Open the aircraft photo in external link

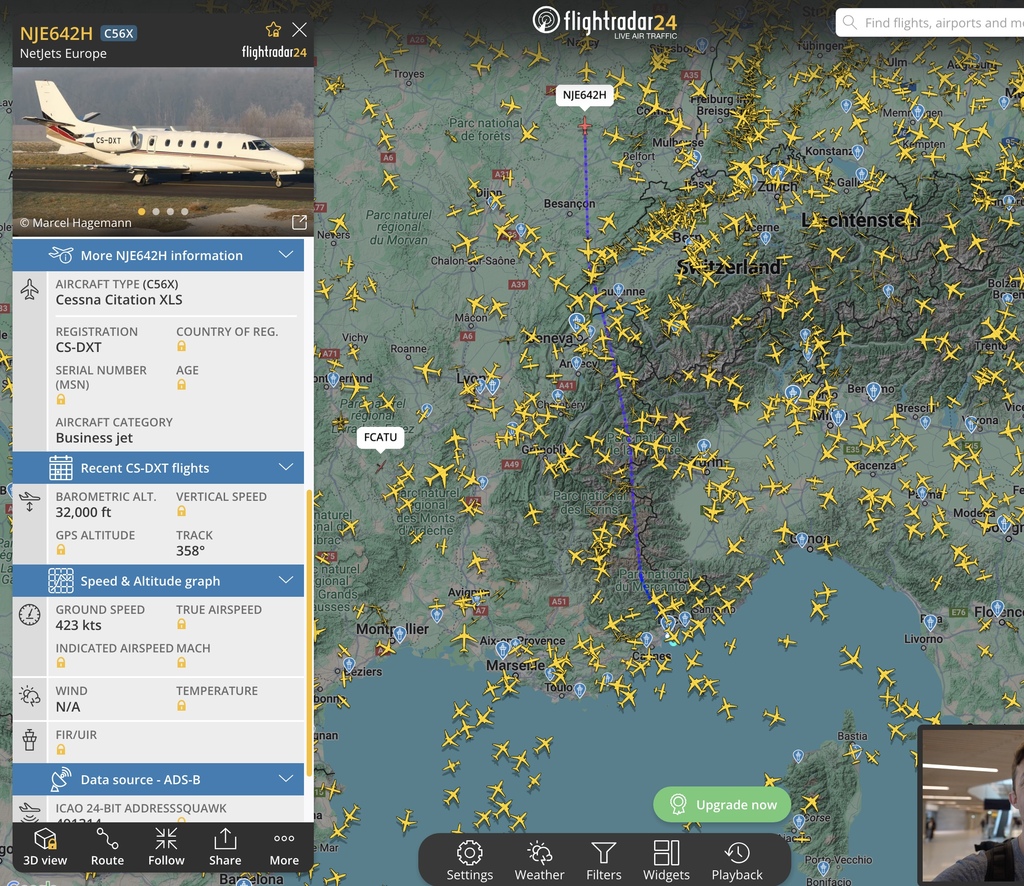pyautogui.click(x=299, y=223)
